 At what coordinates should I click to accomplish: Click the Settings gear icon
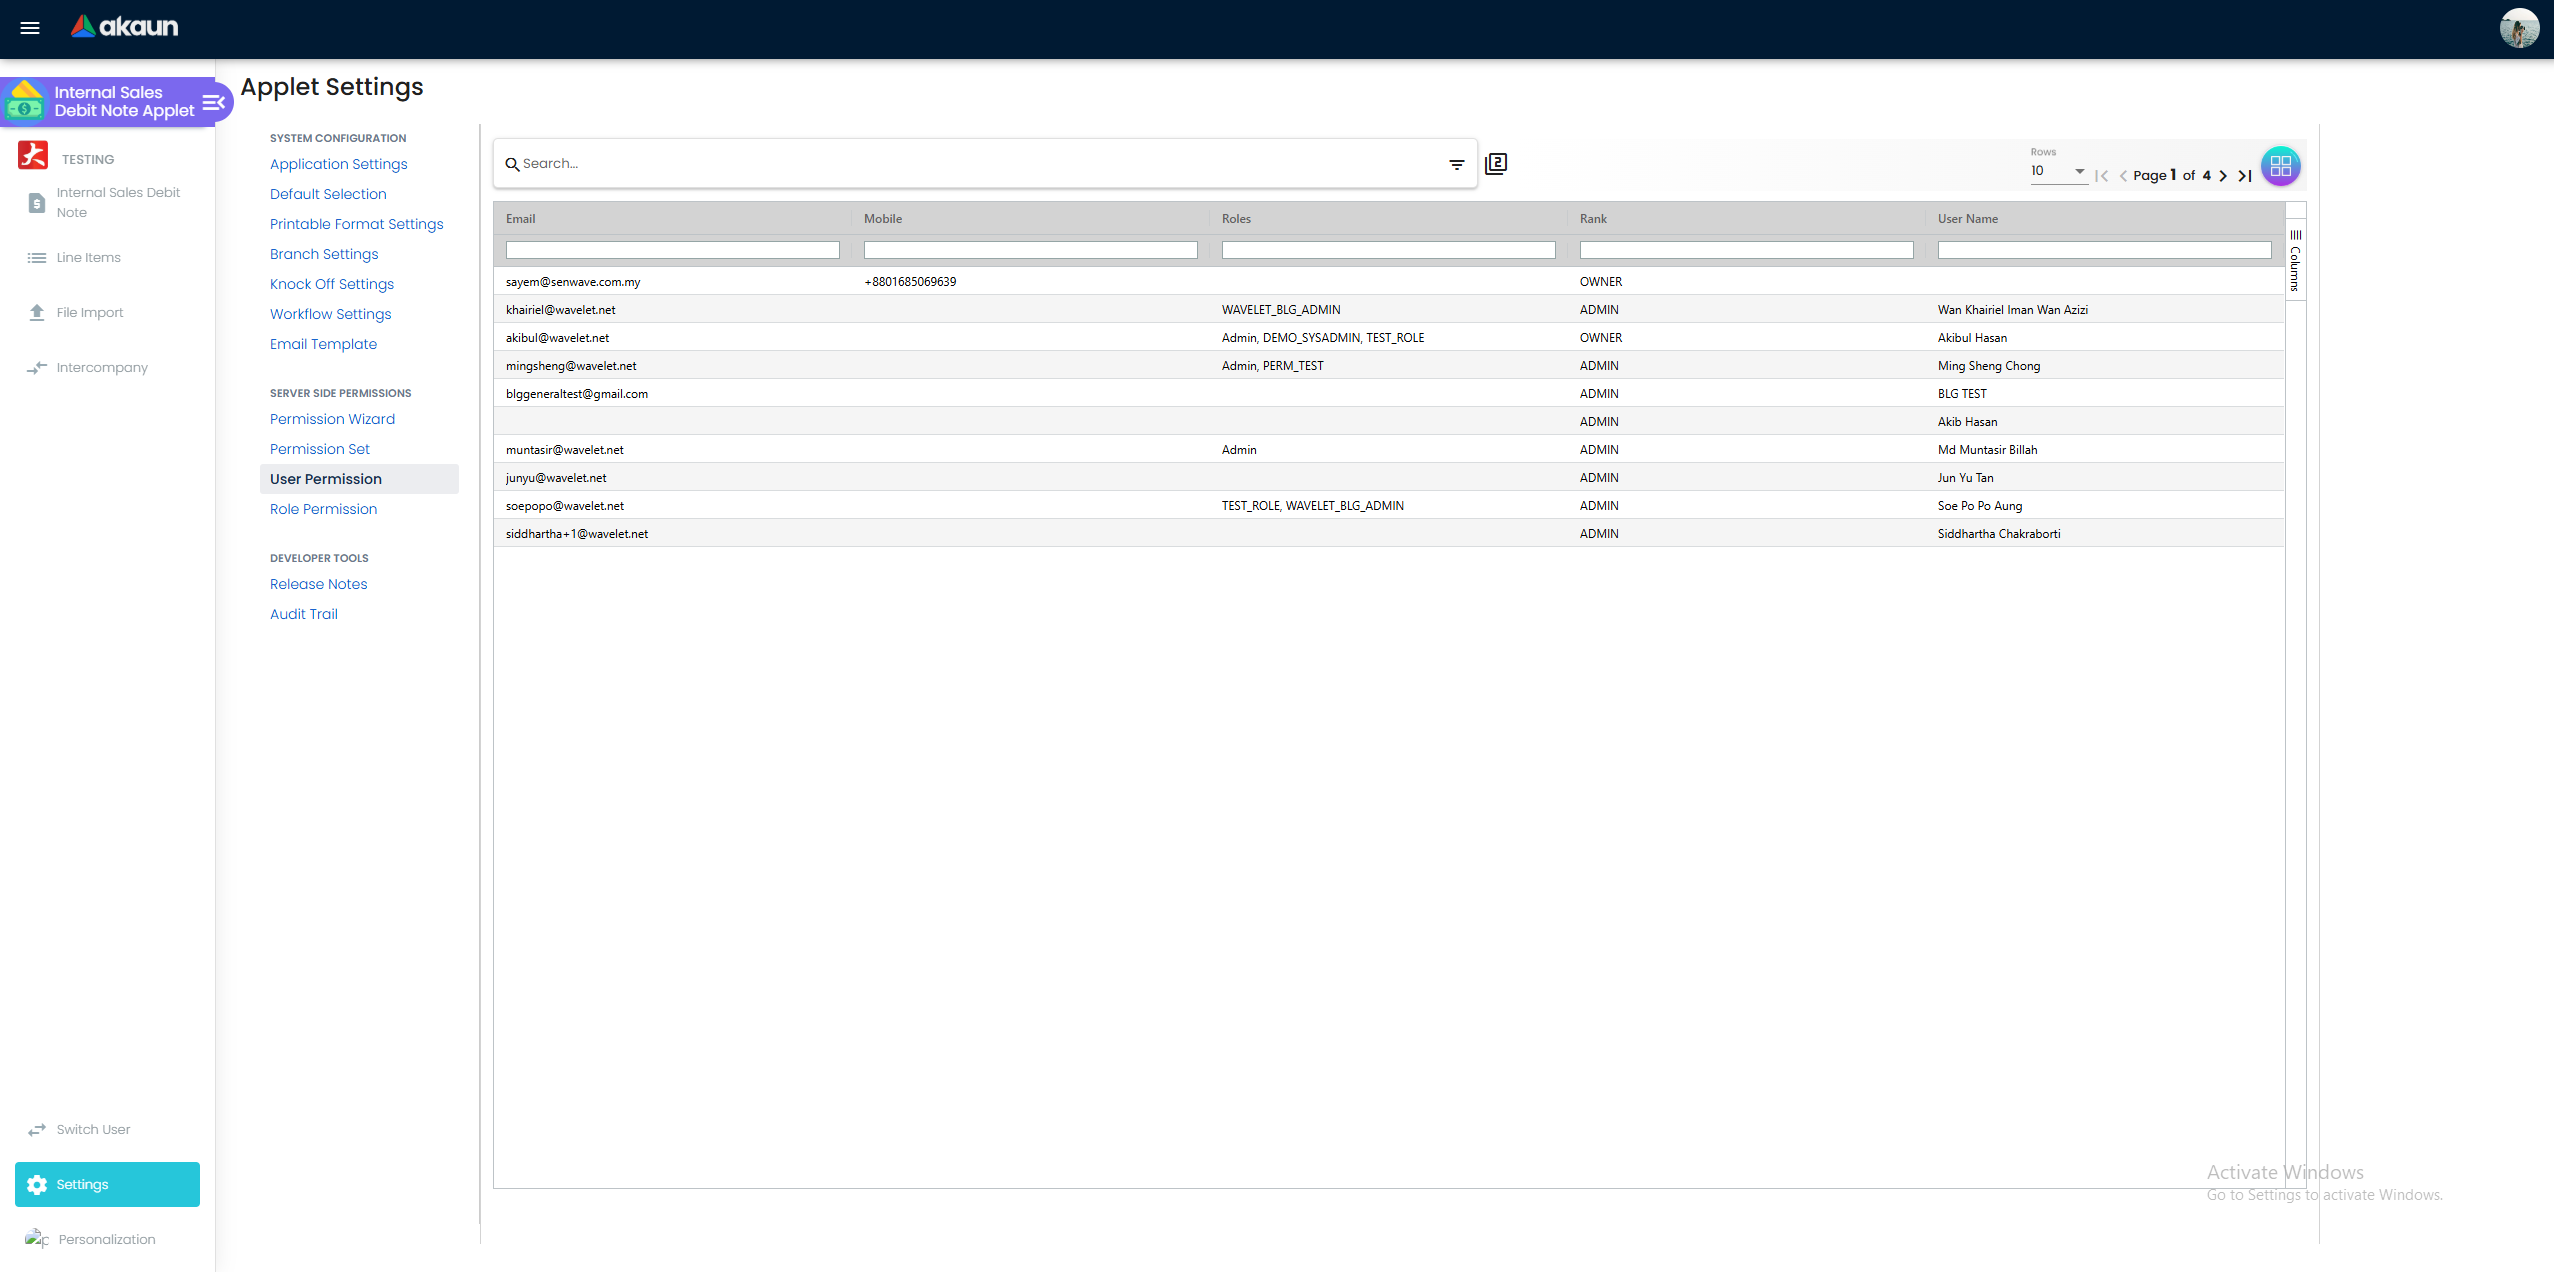coord(37,1185)
